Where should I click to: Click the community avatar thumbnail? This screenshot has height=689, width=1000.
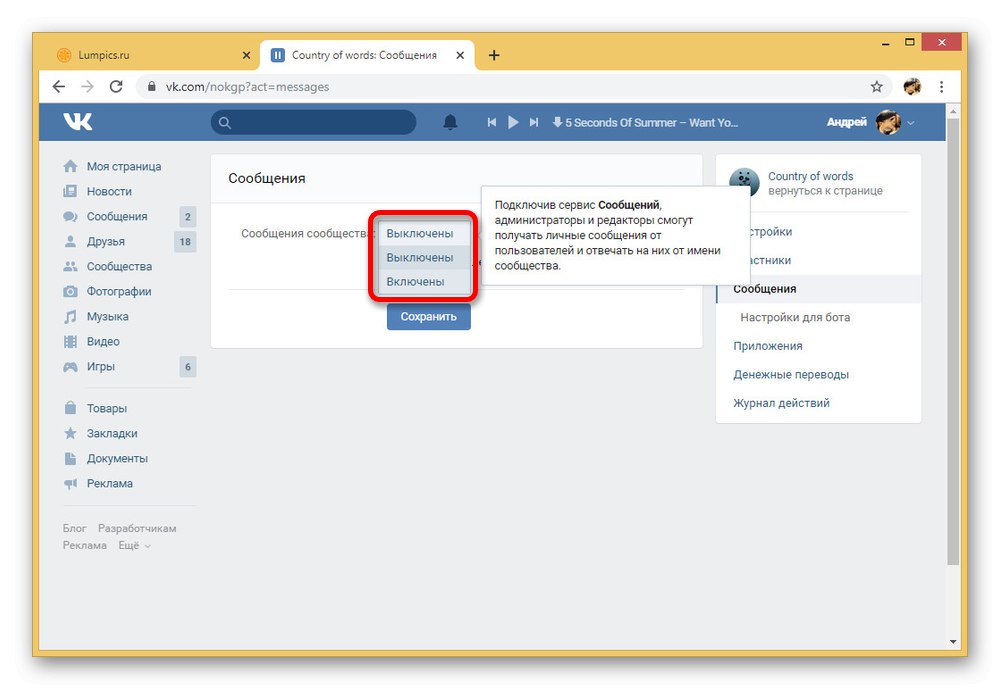744,182
